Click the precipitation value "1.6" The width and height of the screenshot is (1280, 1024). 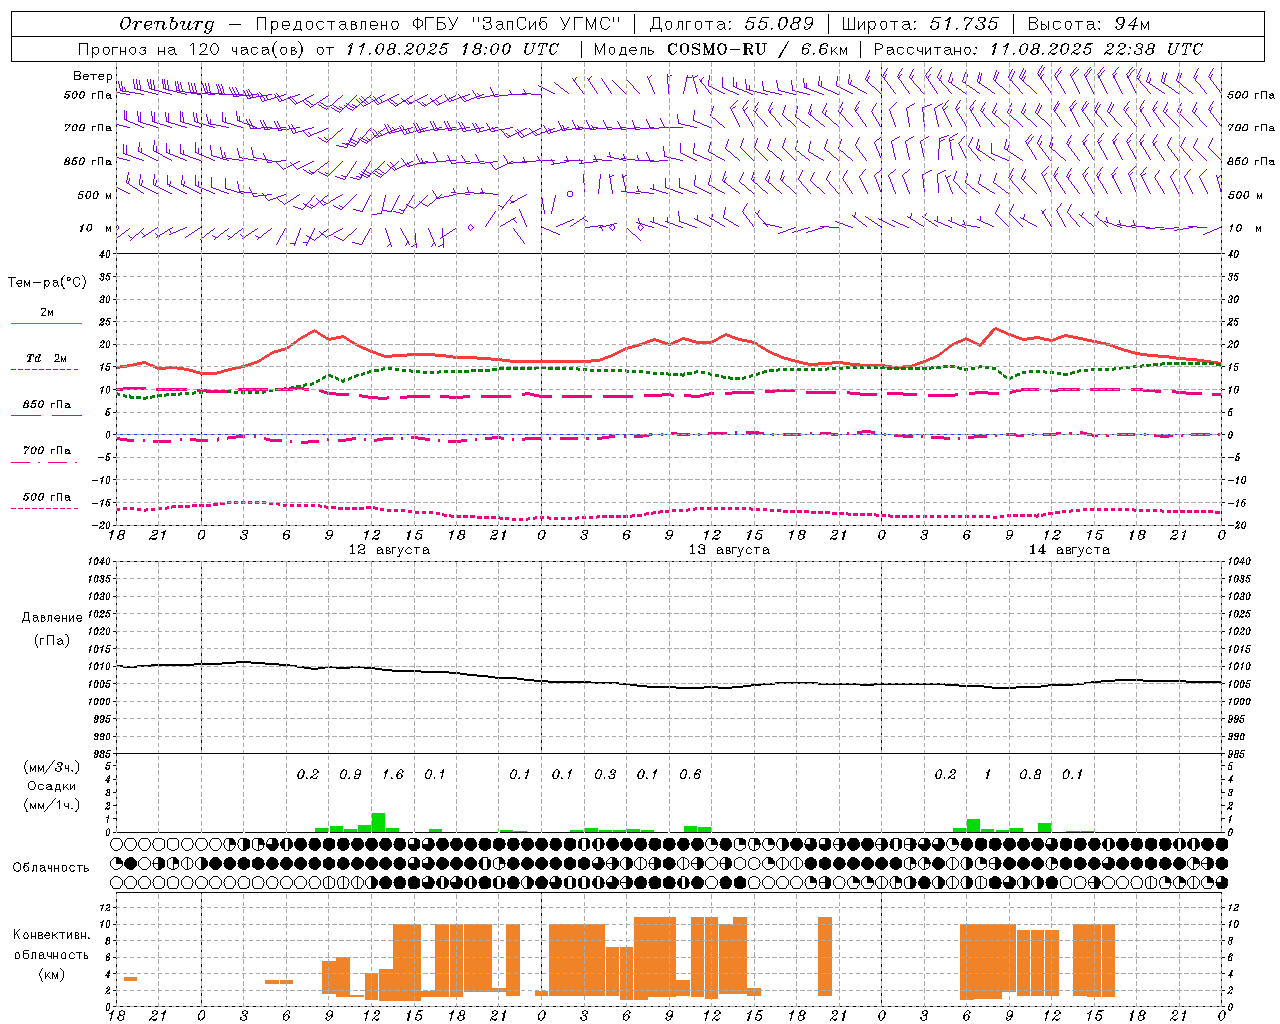click(x=393, y=775)
